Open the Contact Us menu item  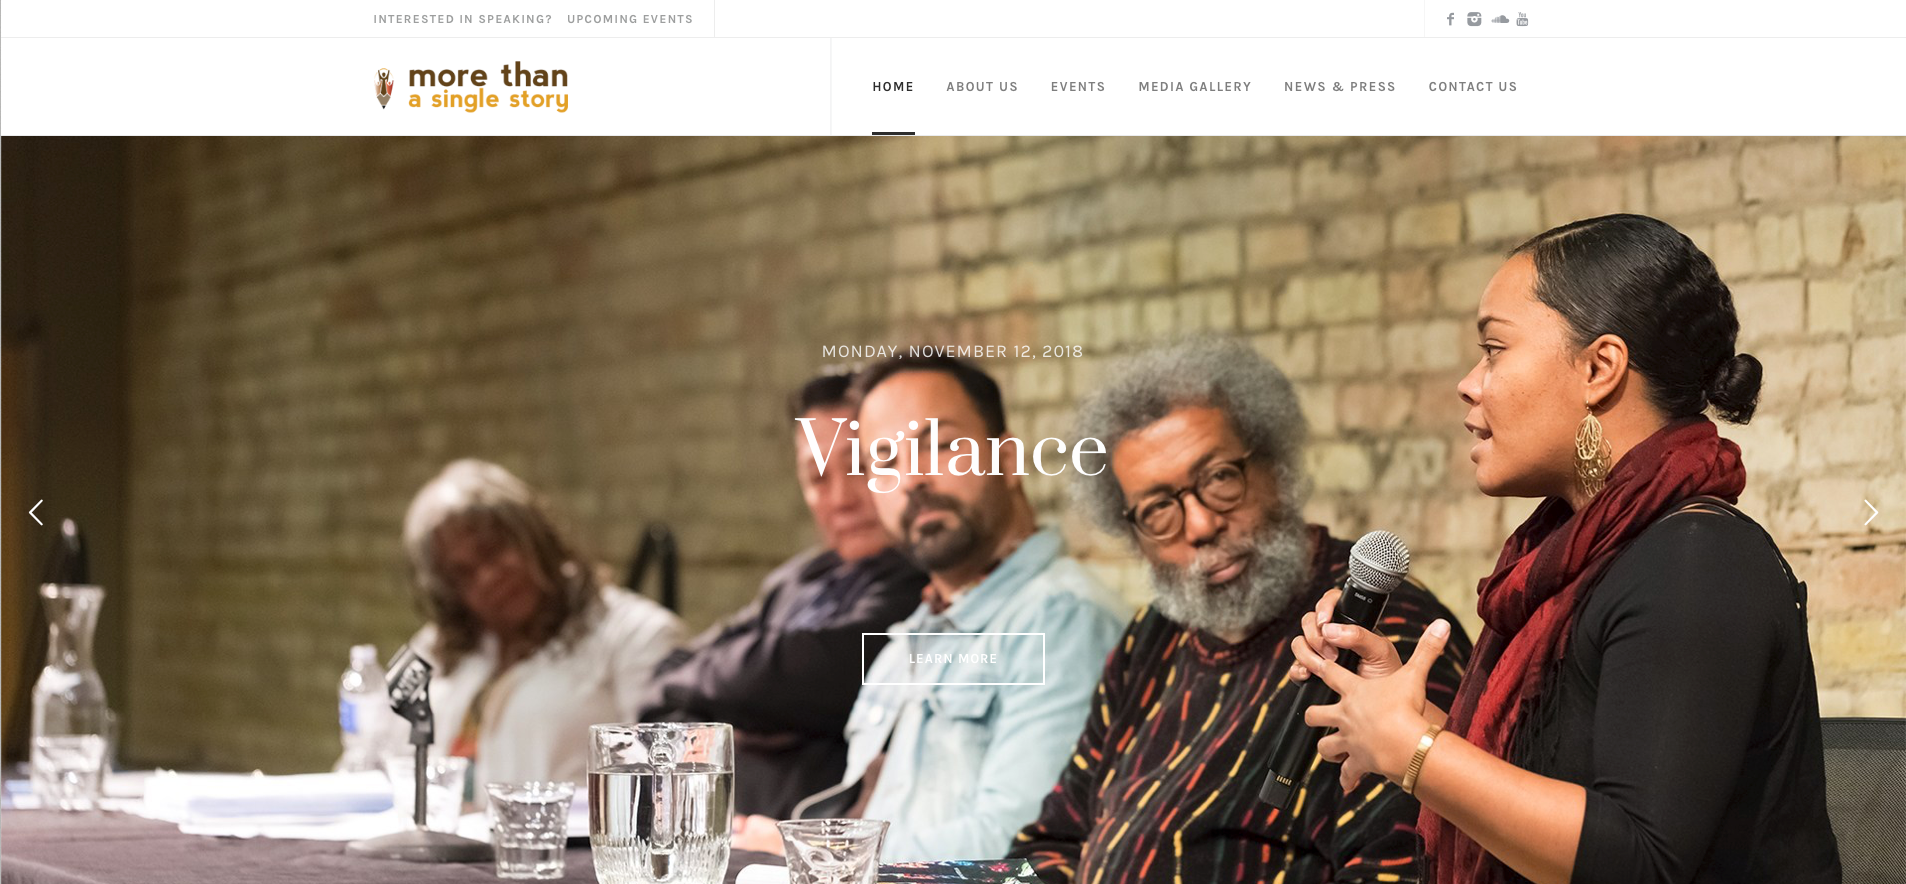(1473, 87)
